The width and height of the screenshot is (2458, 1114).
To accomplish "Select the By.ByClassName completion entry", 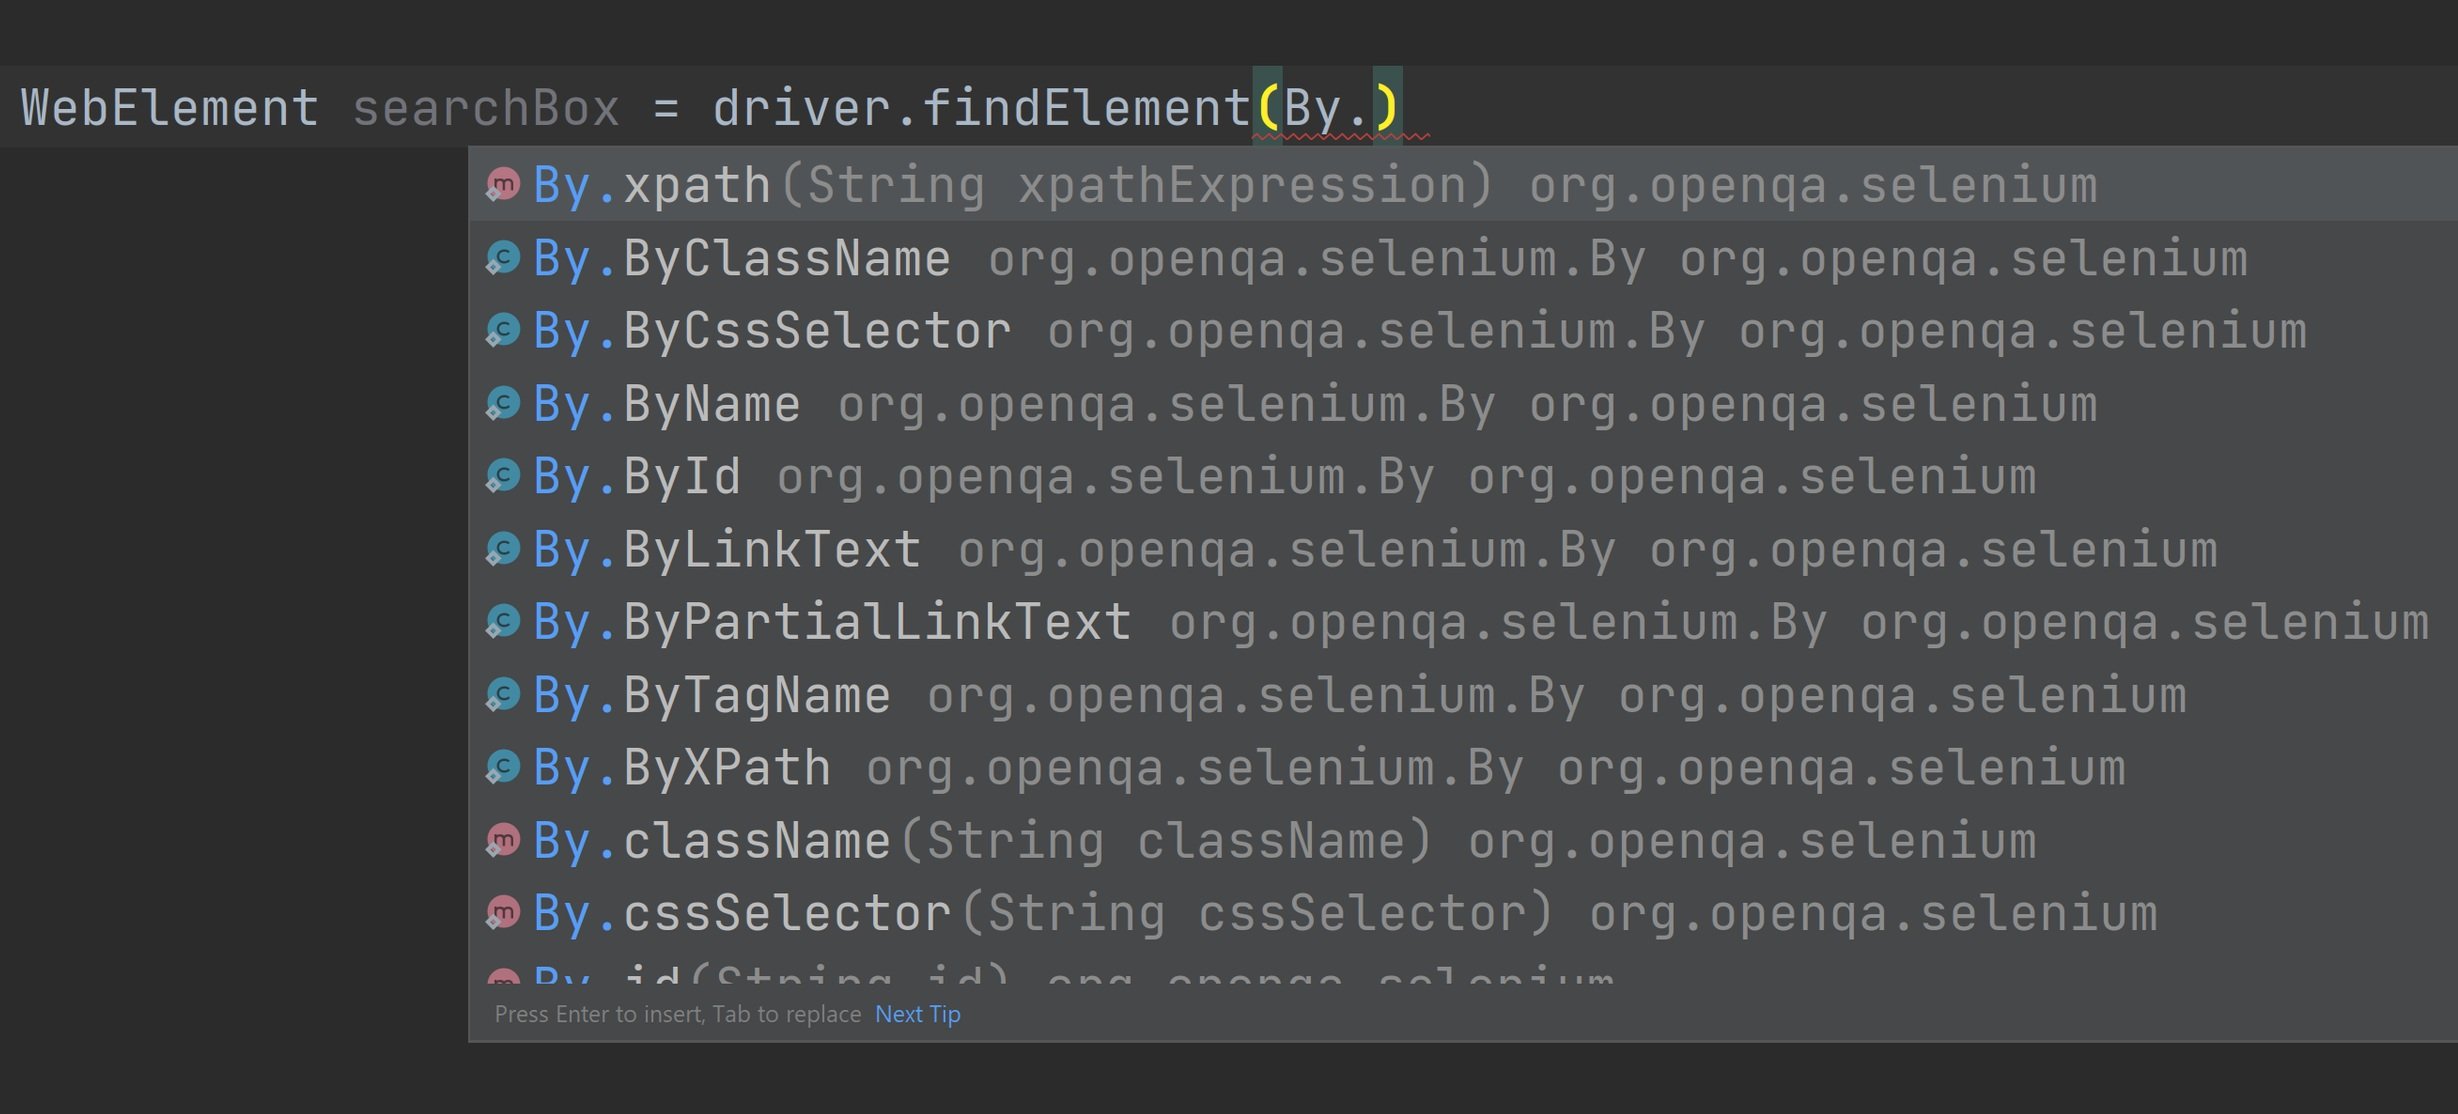I will [740, 257].
